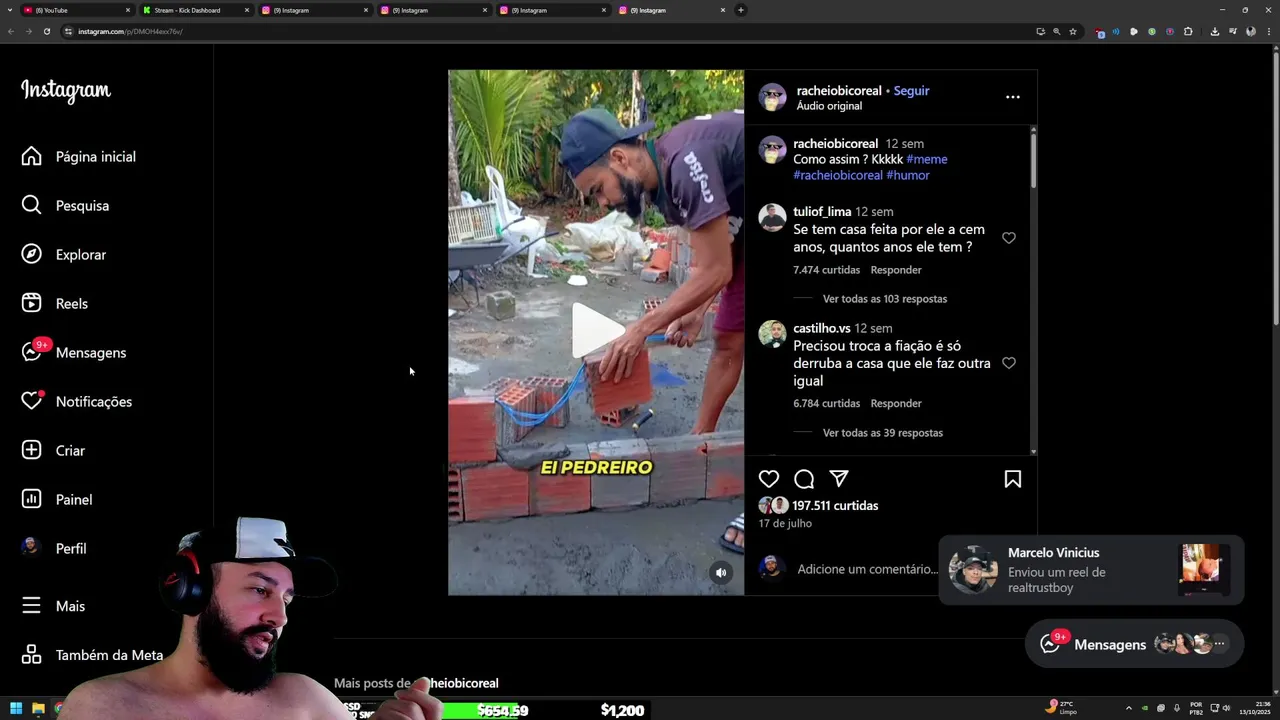Open the Extensions puzzle icon
This screenshot has height=720, width=1280.
pyautogui.click(x=1188, y=31)
